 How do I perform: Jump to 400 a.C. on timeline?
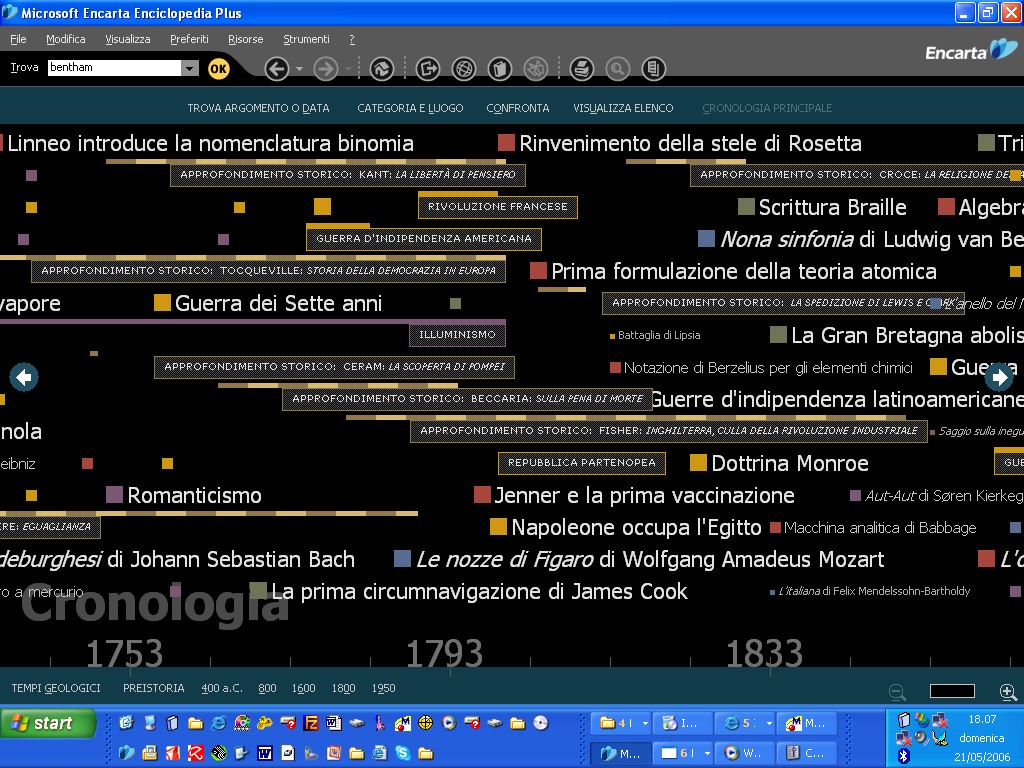pyautogui.click(x=222, y=688)
